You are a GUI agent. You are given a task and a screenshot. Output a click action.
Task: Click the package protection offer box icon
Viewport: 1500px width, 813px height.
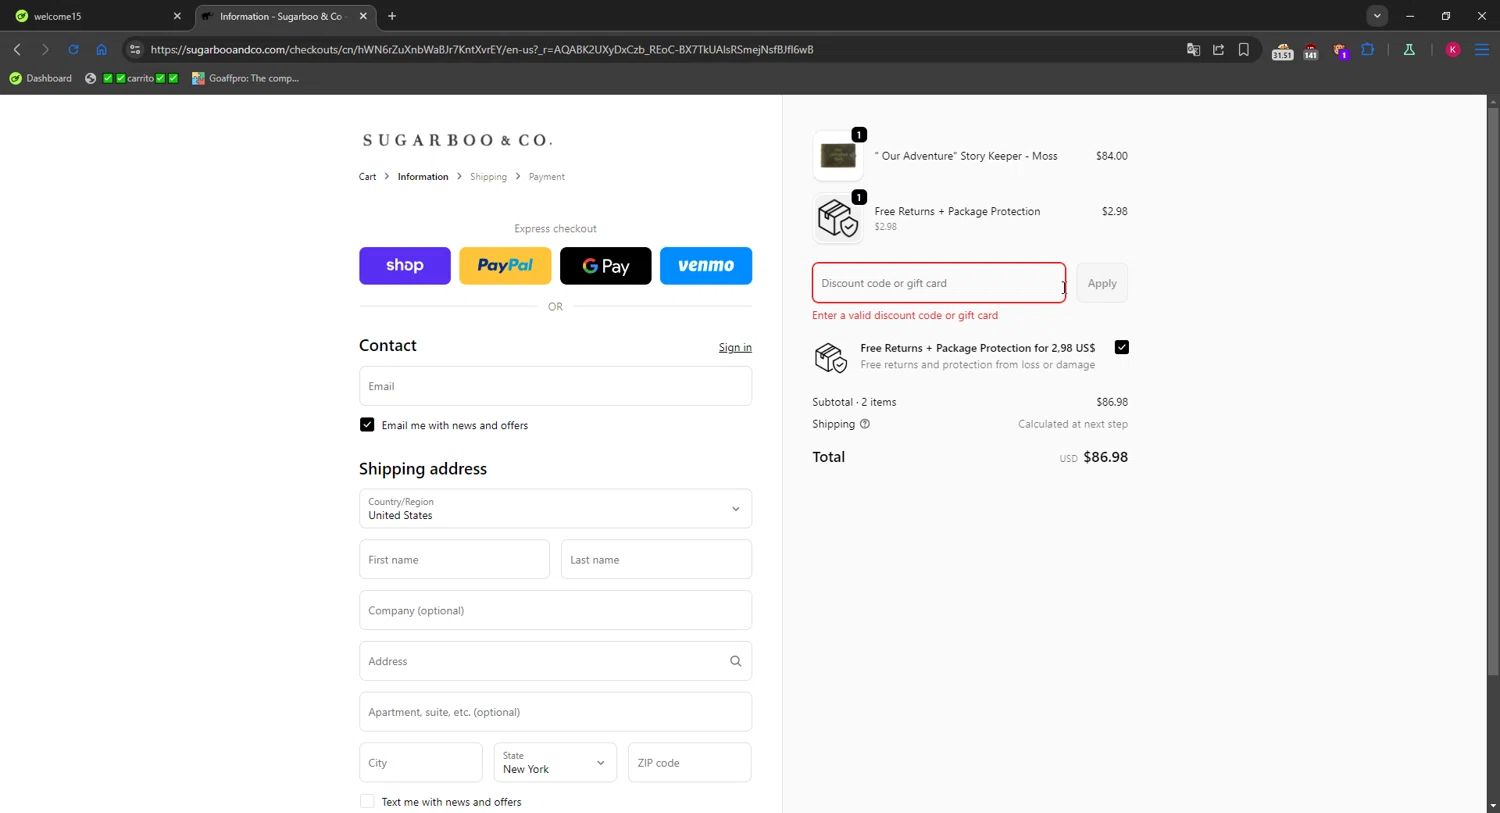point(830,357)
